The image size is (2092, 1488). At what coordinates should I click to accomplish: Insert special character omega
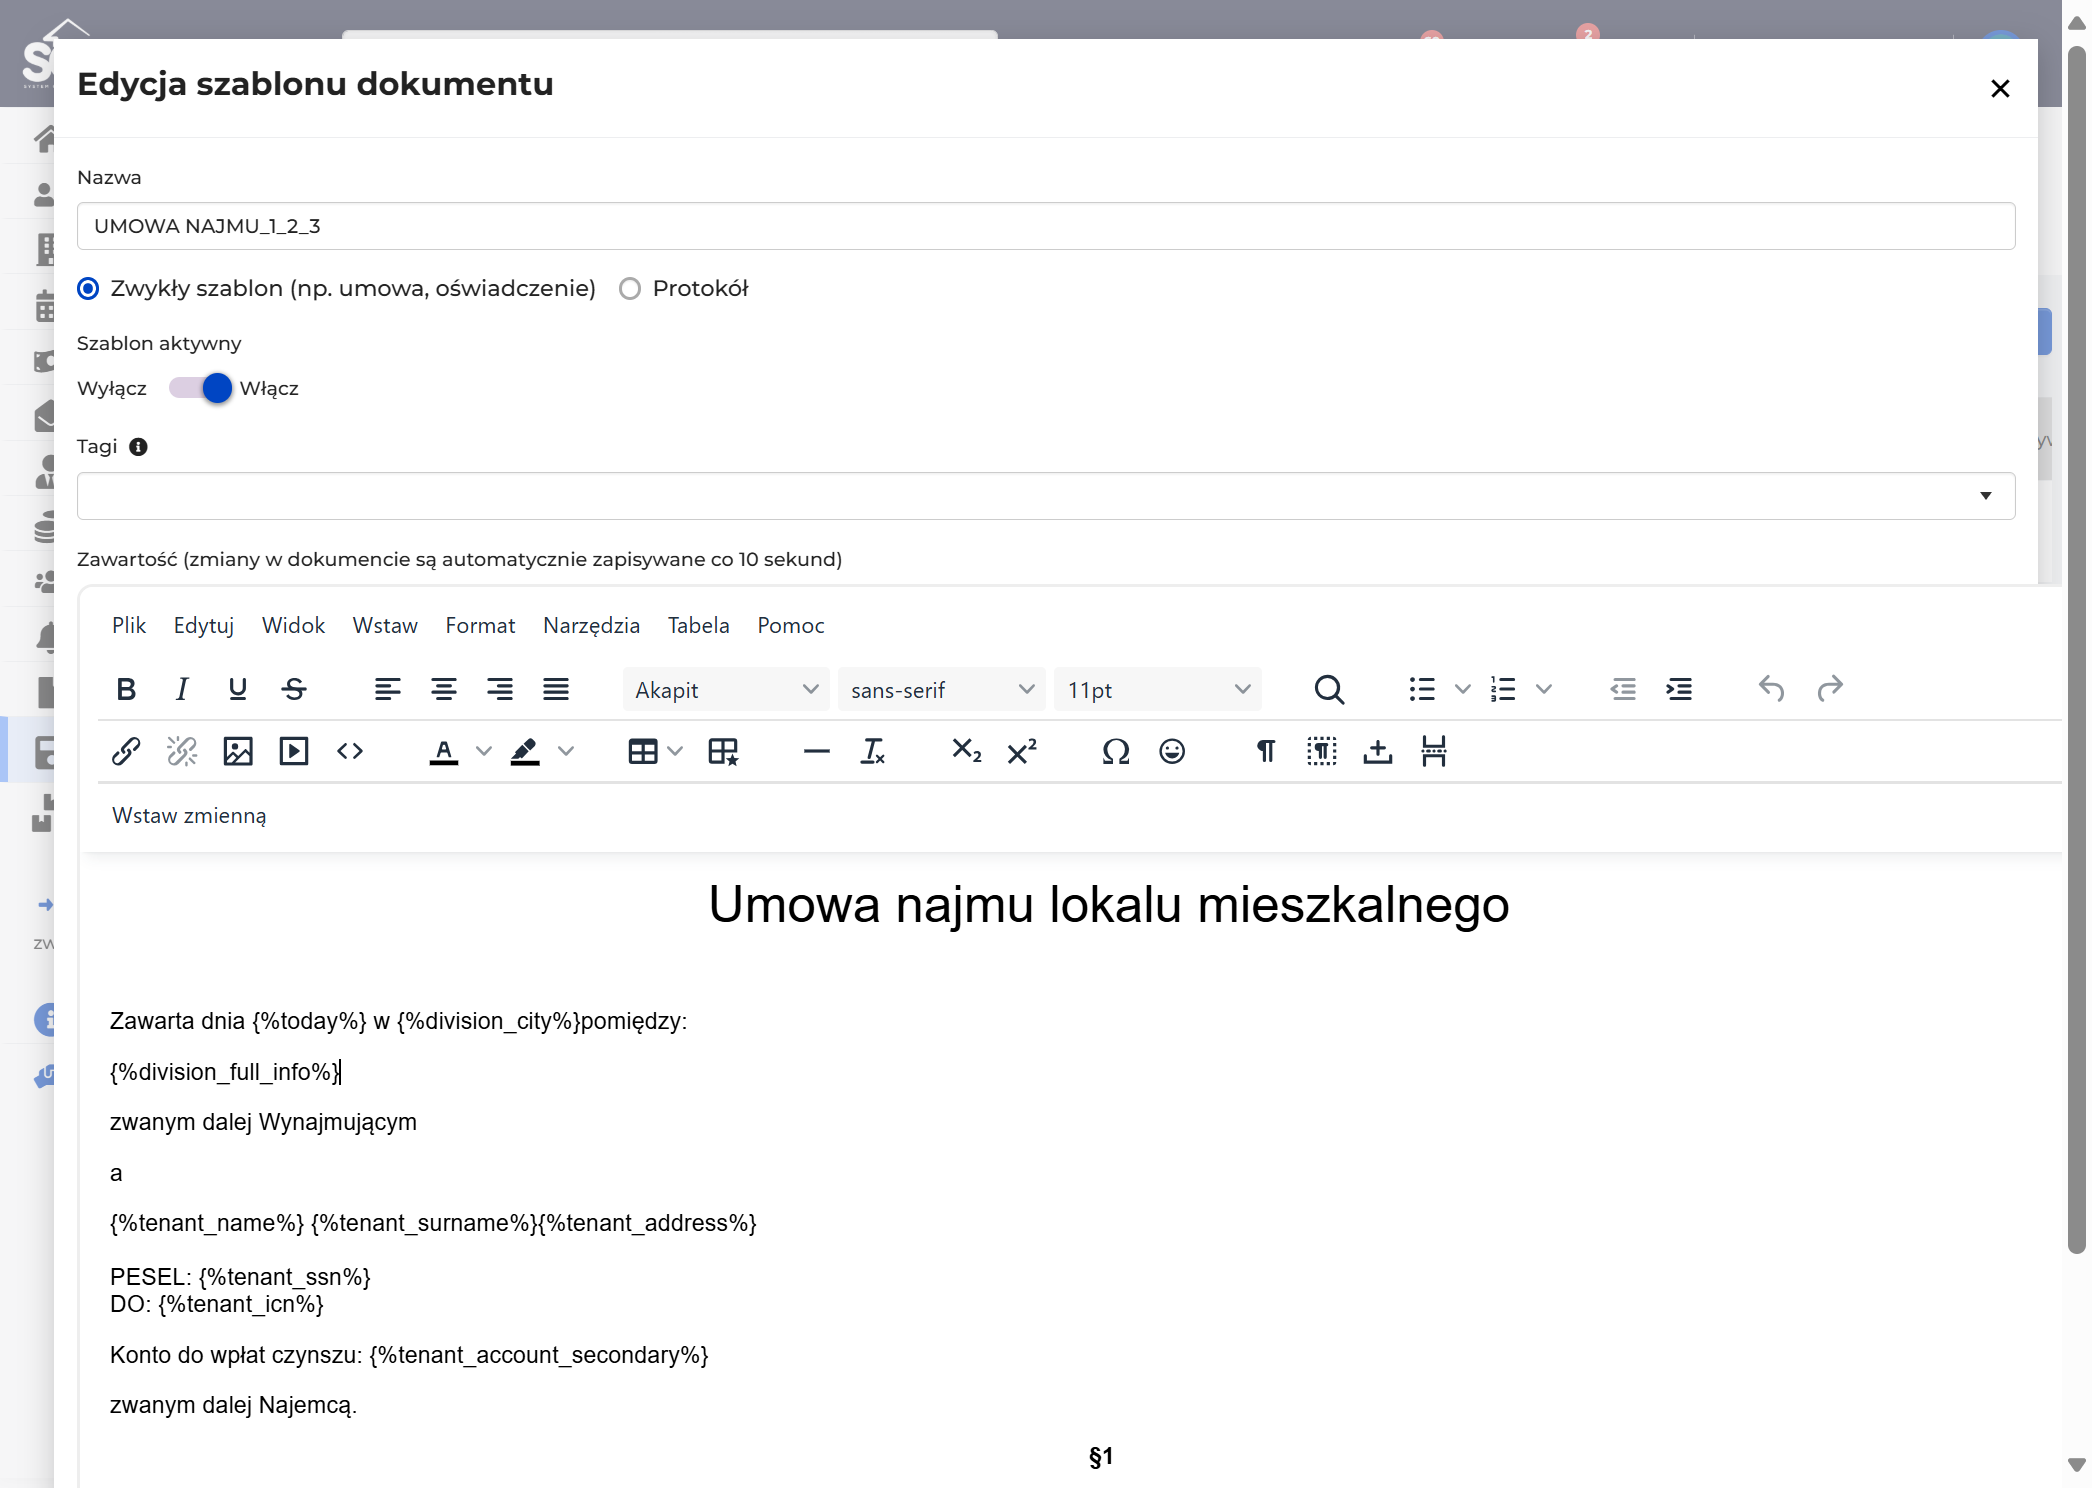1116,751
